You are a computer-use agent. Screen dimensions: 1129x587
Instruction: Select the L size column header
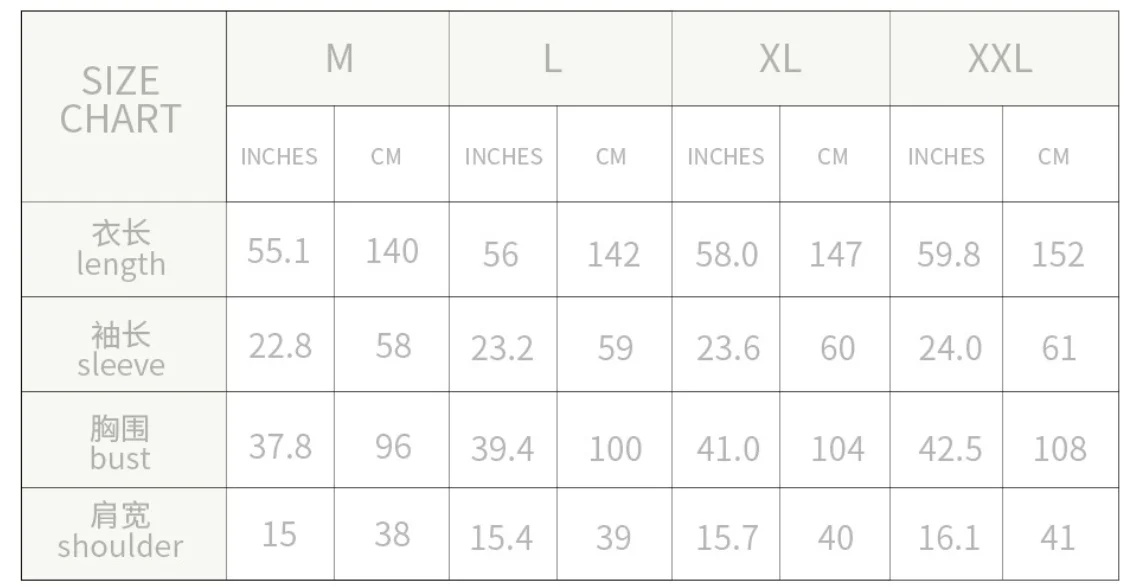point(552,59)
